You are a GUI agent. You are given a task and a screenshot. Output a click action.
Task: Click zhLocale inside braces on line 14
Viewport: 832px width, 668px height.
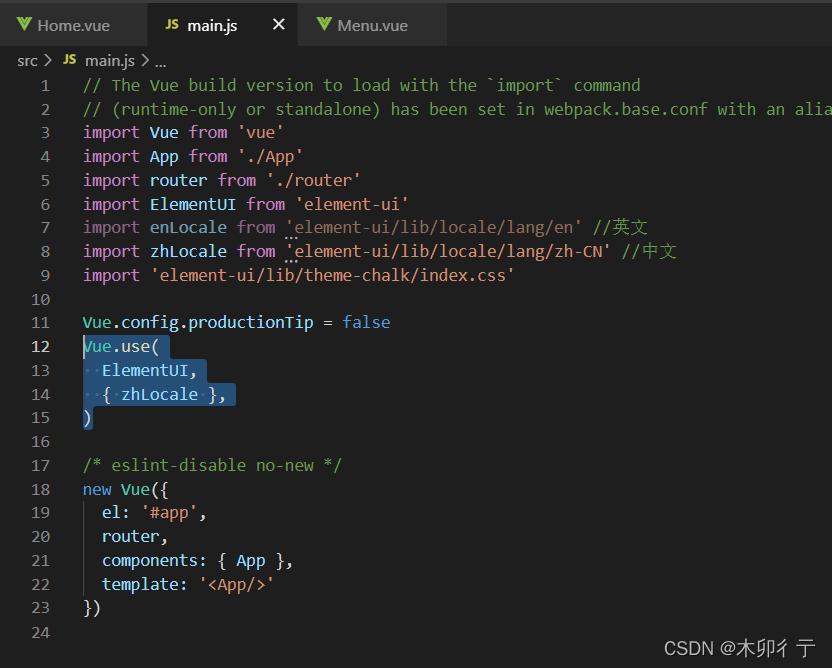click(x=159, y=394)
